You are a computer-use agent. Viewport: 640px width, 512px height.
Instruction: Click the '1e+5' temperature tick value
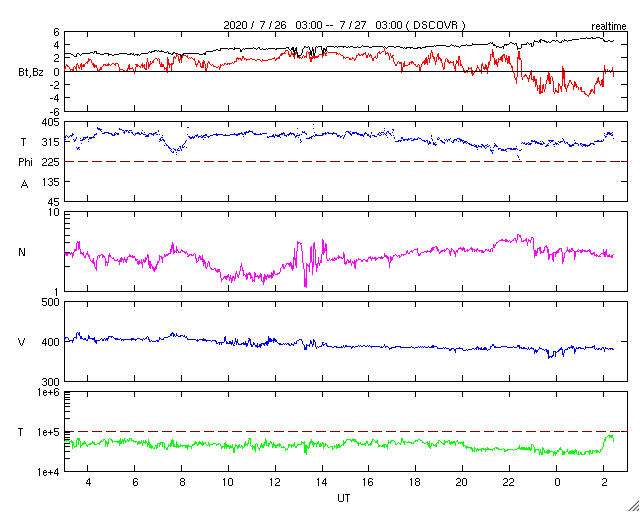49,432
